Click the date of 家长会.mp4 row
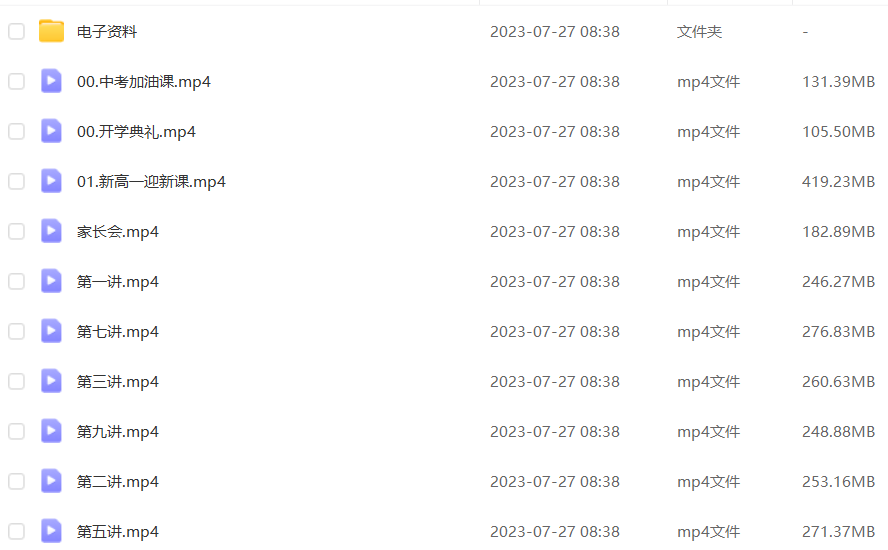This screenshot has width=888, height=550. (554, 232)
